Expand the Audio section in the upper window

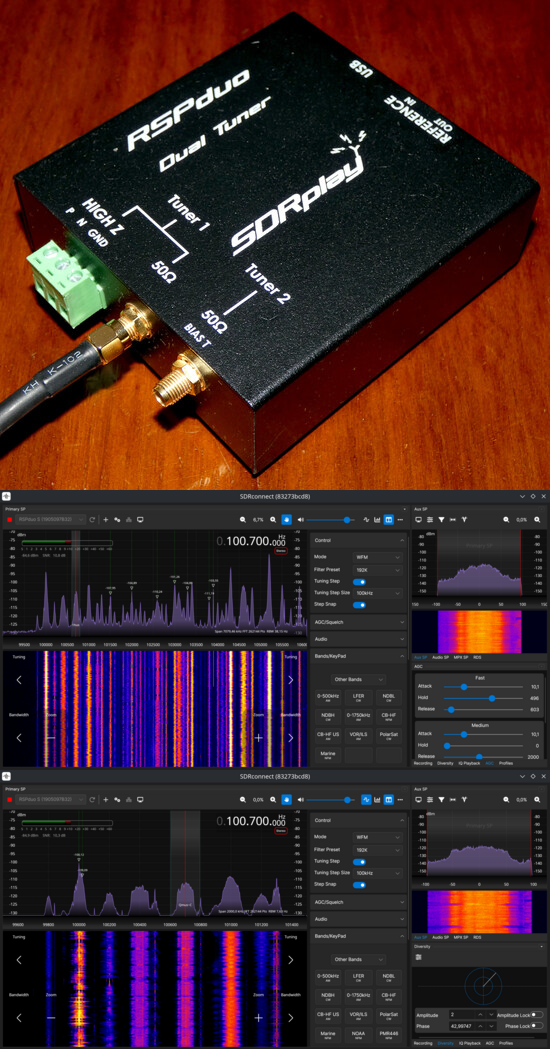tap(359, 639)
